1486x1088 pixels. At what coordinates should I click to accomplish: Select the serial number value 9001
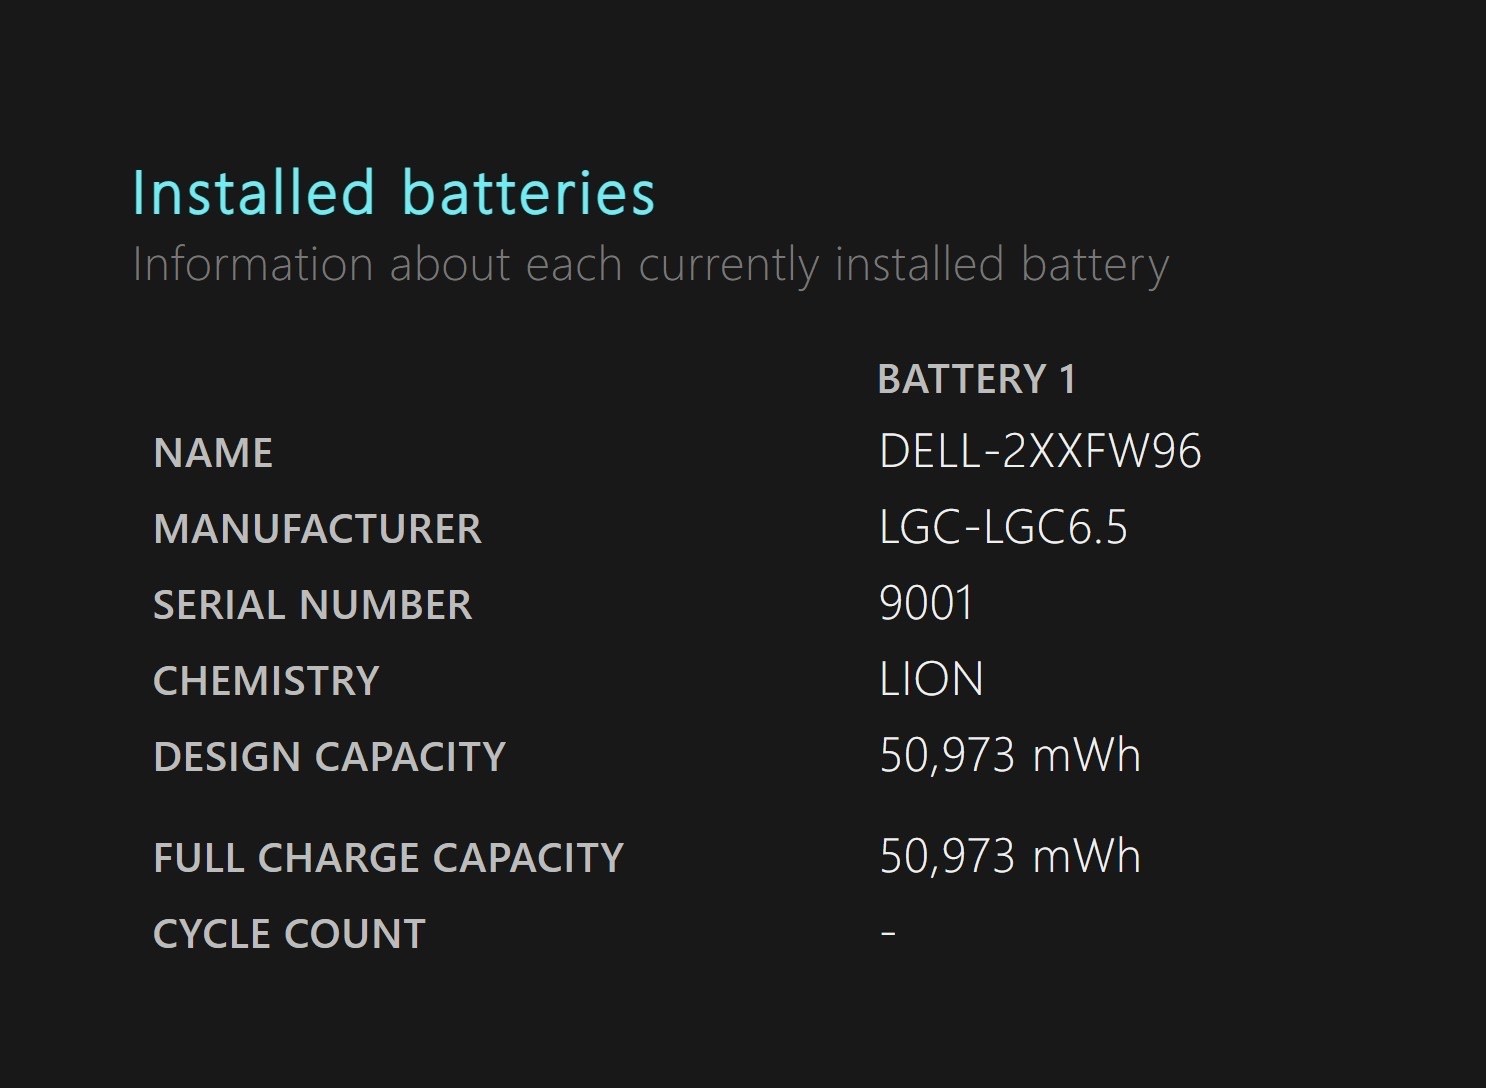[926, 603]
